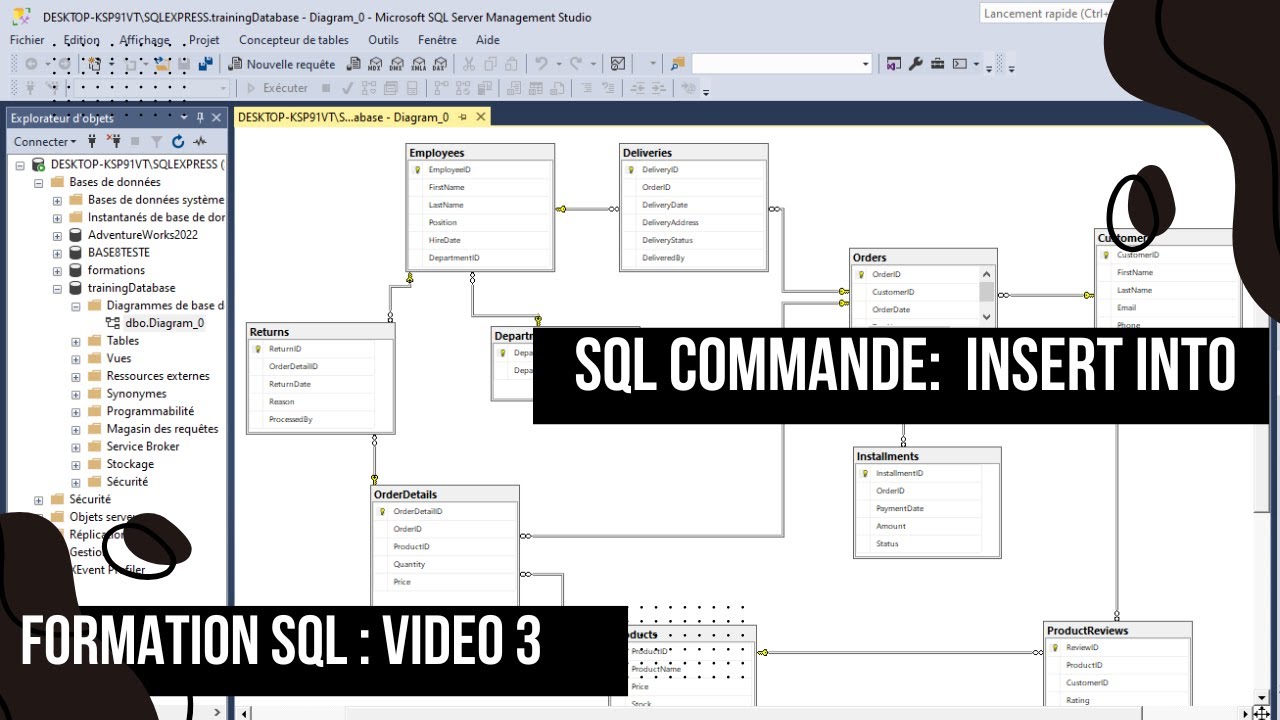The height and width of the screenshot is (720, 1280).
Task: Pin the Diagram_0 tab
Action: coord(463,117)
